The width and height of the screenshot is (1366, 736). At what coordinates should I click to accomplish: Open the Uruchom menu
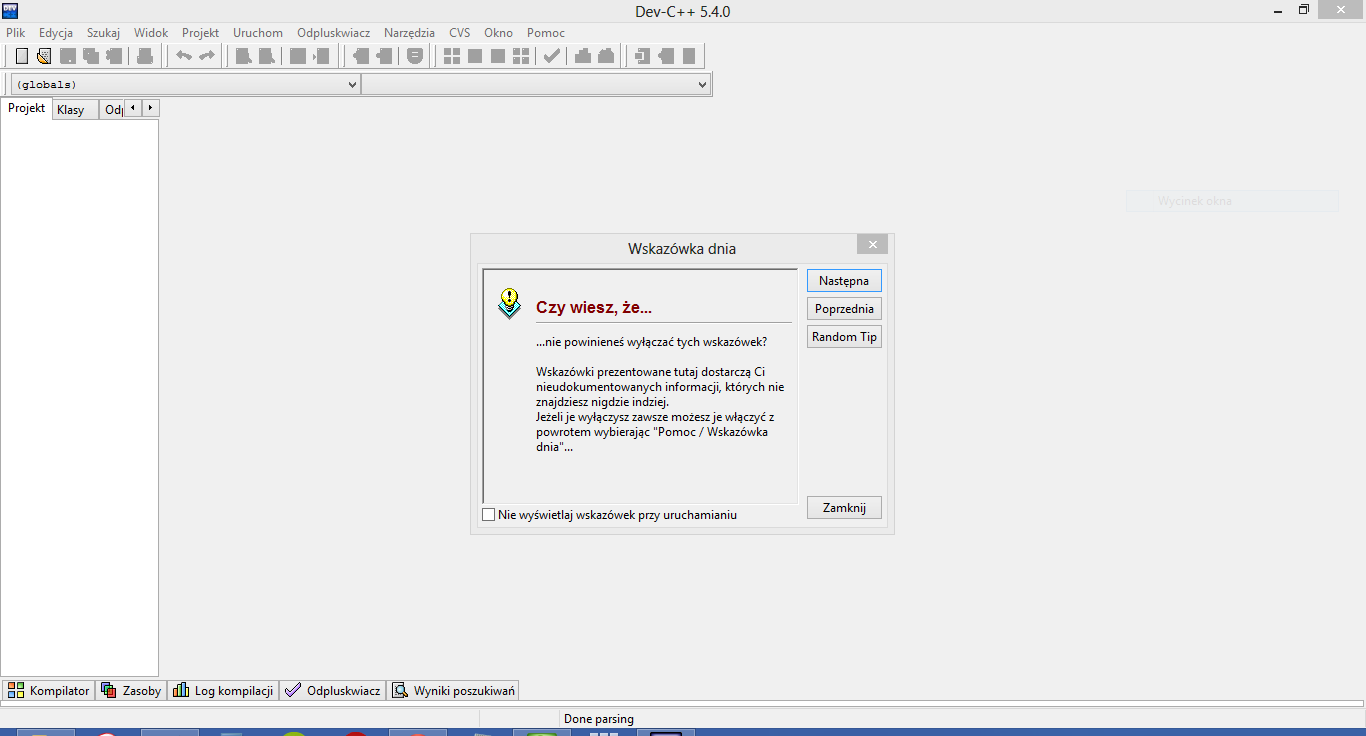(x=258, y=33)
